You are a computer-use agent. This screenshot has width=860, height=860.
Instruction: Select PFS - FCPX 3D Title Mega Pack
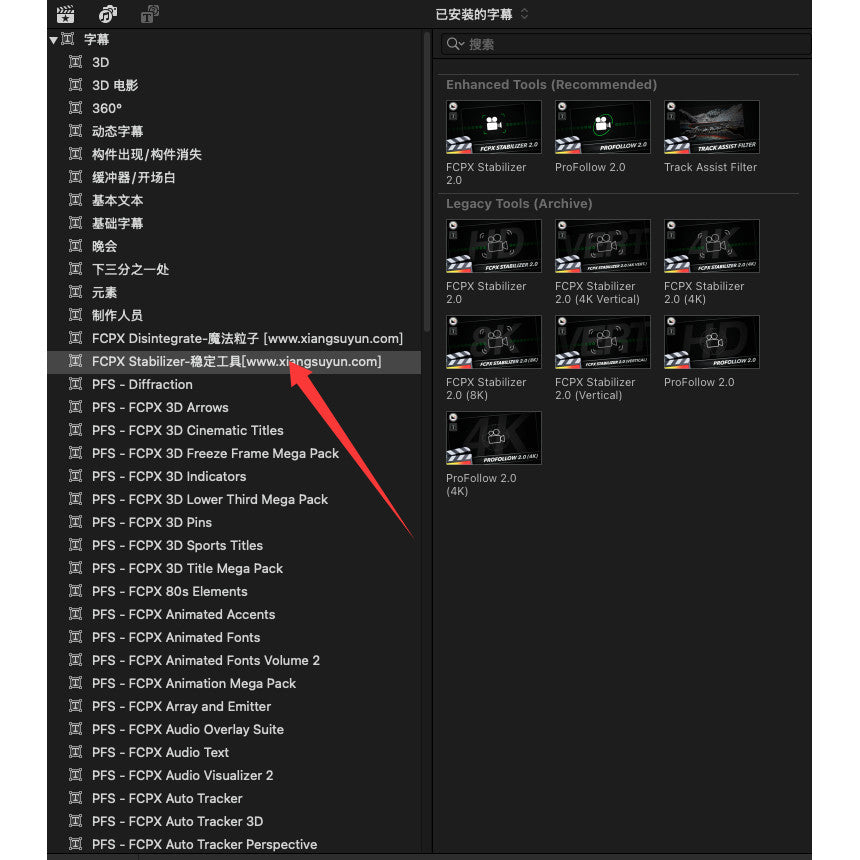point(234,569)
